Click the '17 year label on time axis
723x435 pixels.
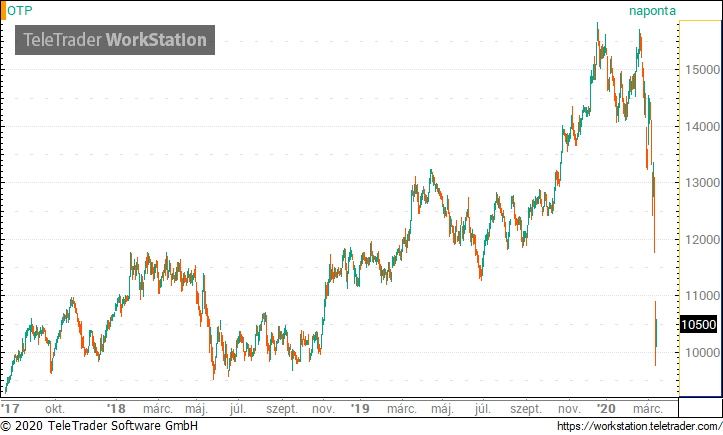(x=11, y=409)
